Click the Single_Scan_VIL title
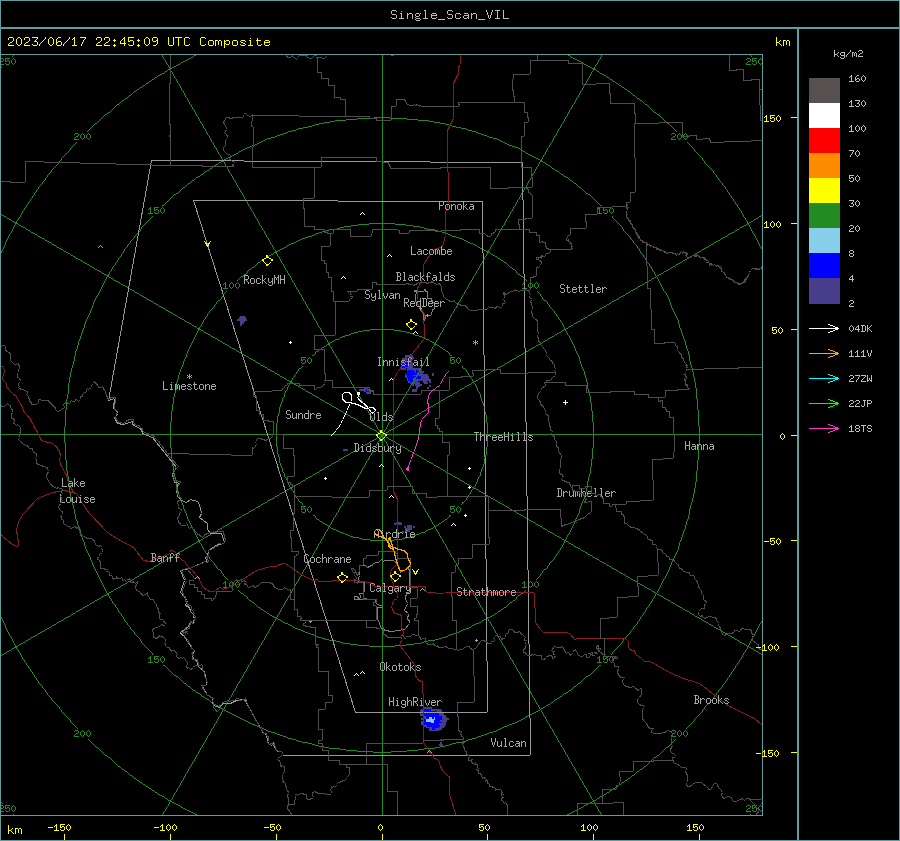 pos(449,15)
